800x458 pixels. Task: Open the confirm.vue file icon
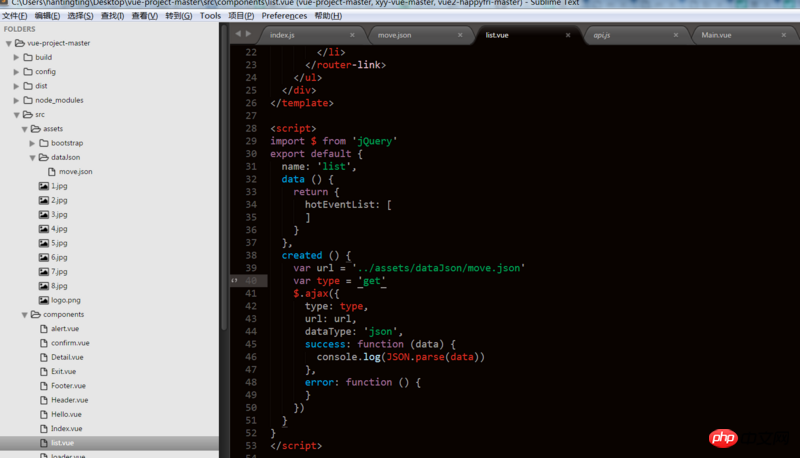click(44, 343)
